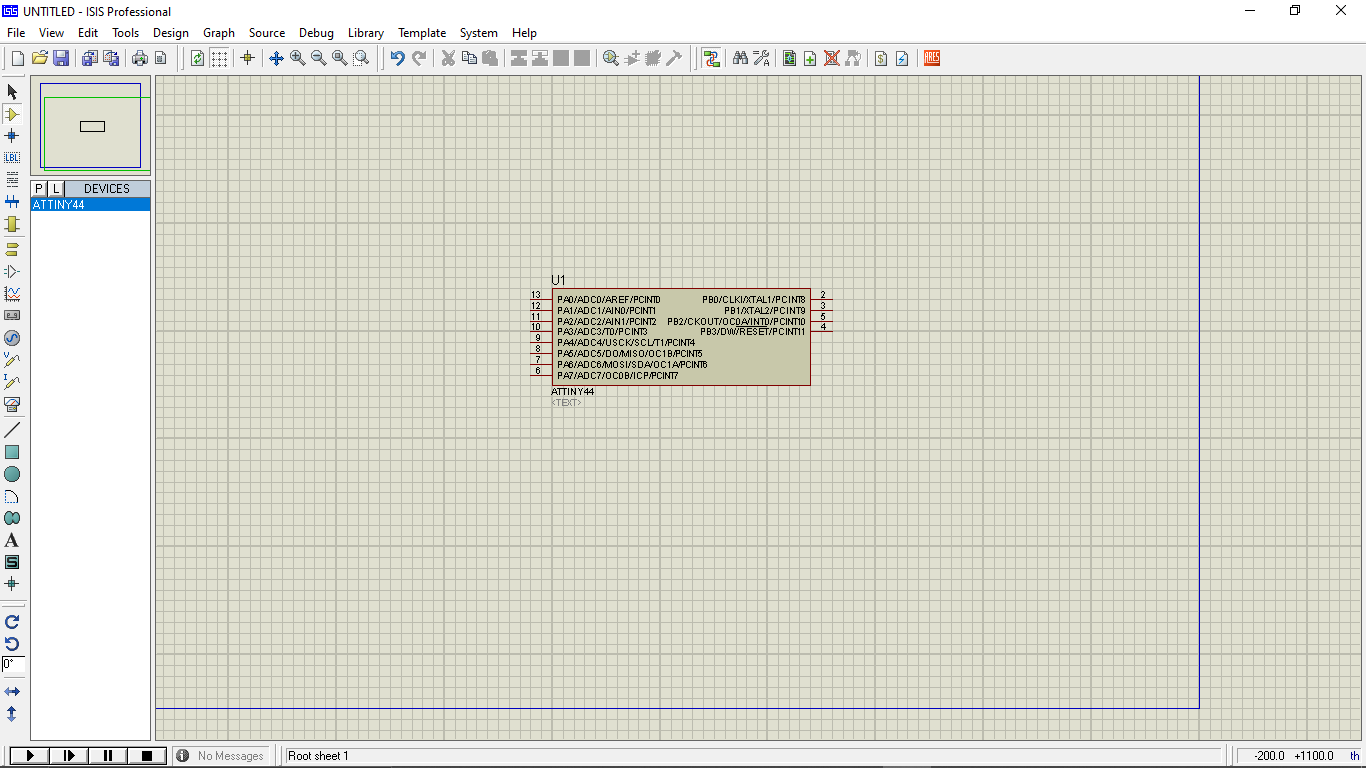The height and width of the screenshot is (768, 1366).
Task: Copy selection to clipboard
Action: [x=469, y=58]
